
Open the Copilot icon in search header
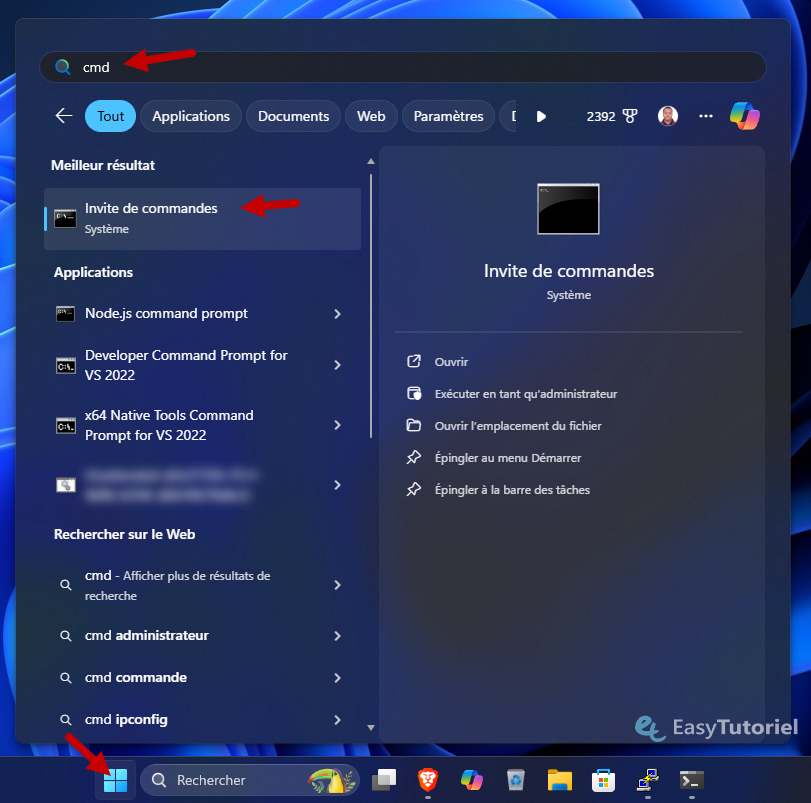[x=744, y=116]
